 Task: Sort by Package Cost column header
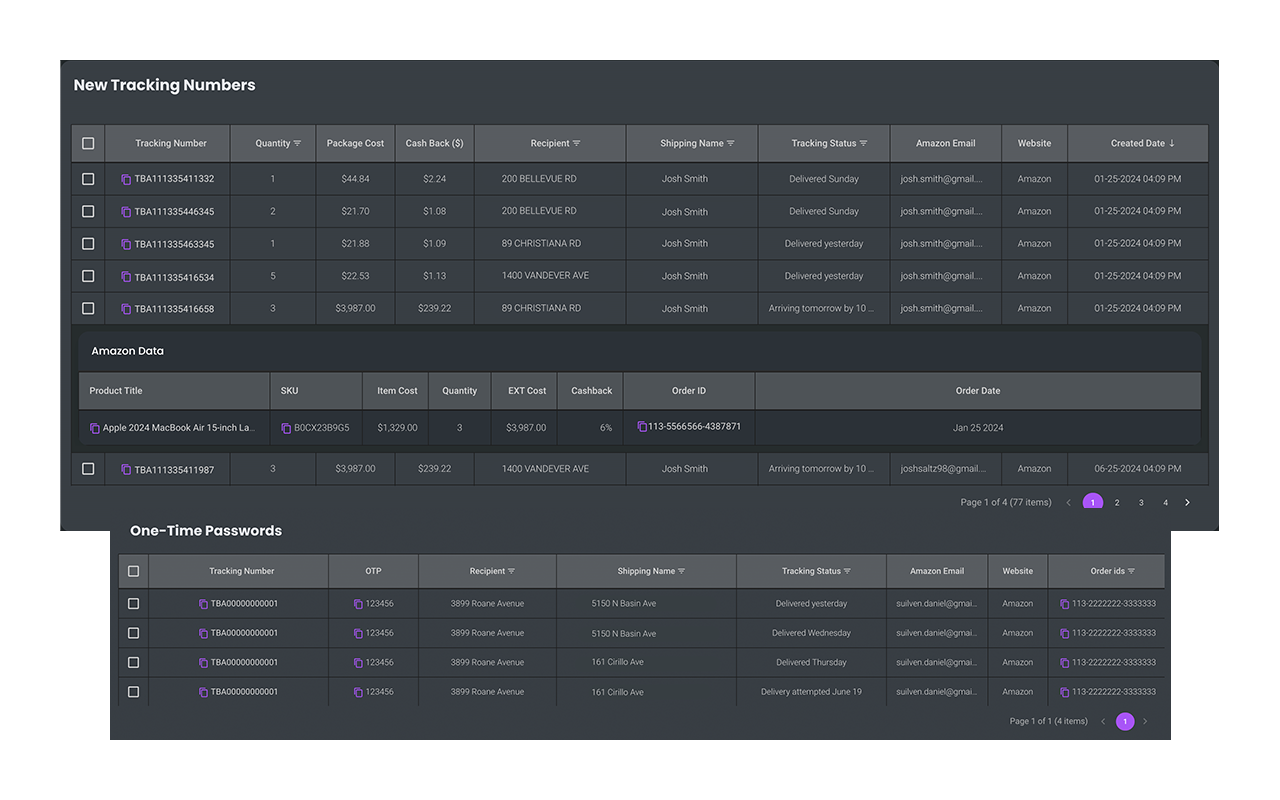click(x=355, y=143)
